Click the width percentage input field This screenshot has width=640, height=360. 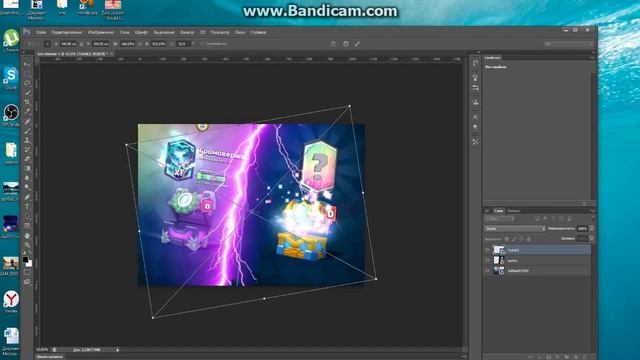pyautogui.click(x=128, y=44)
